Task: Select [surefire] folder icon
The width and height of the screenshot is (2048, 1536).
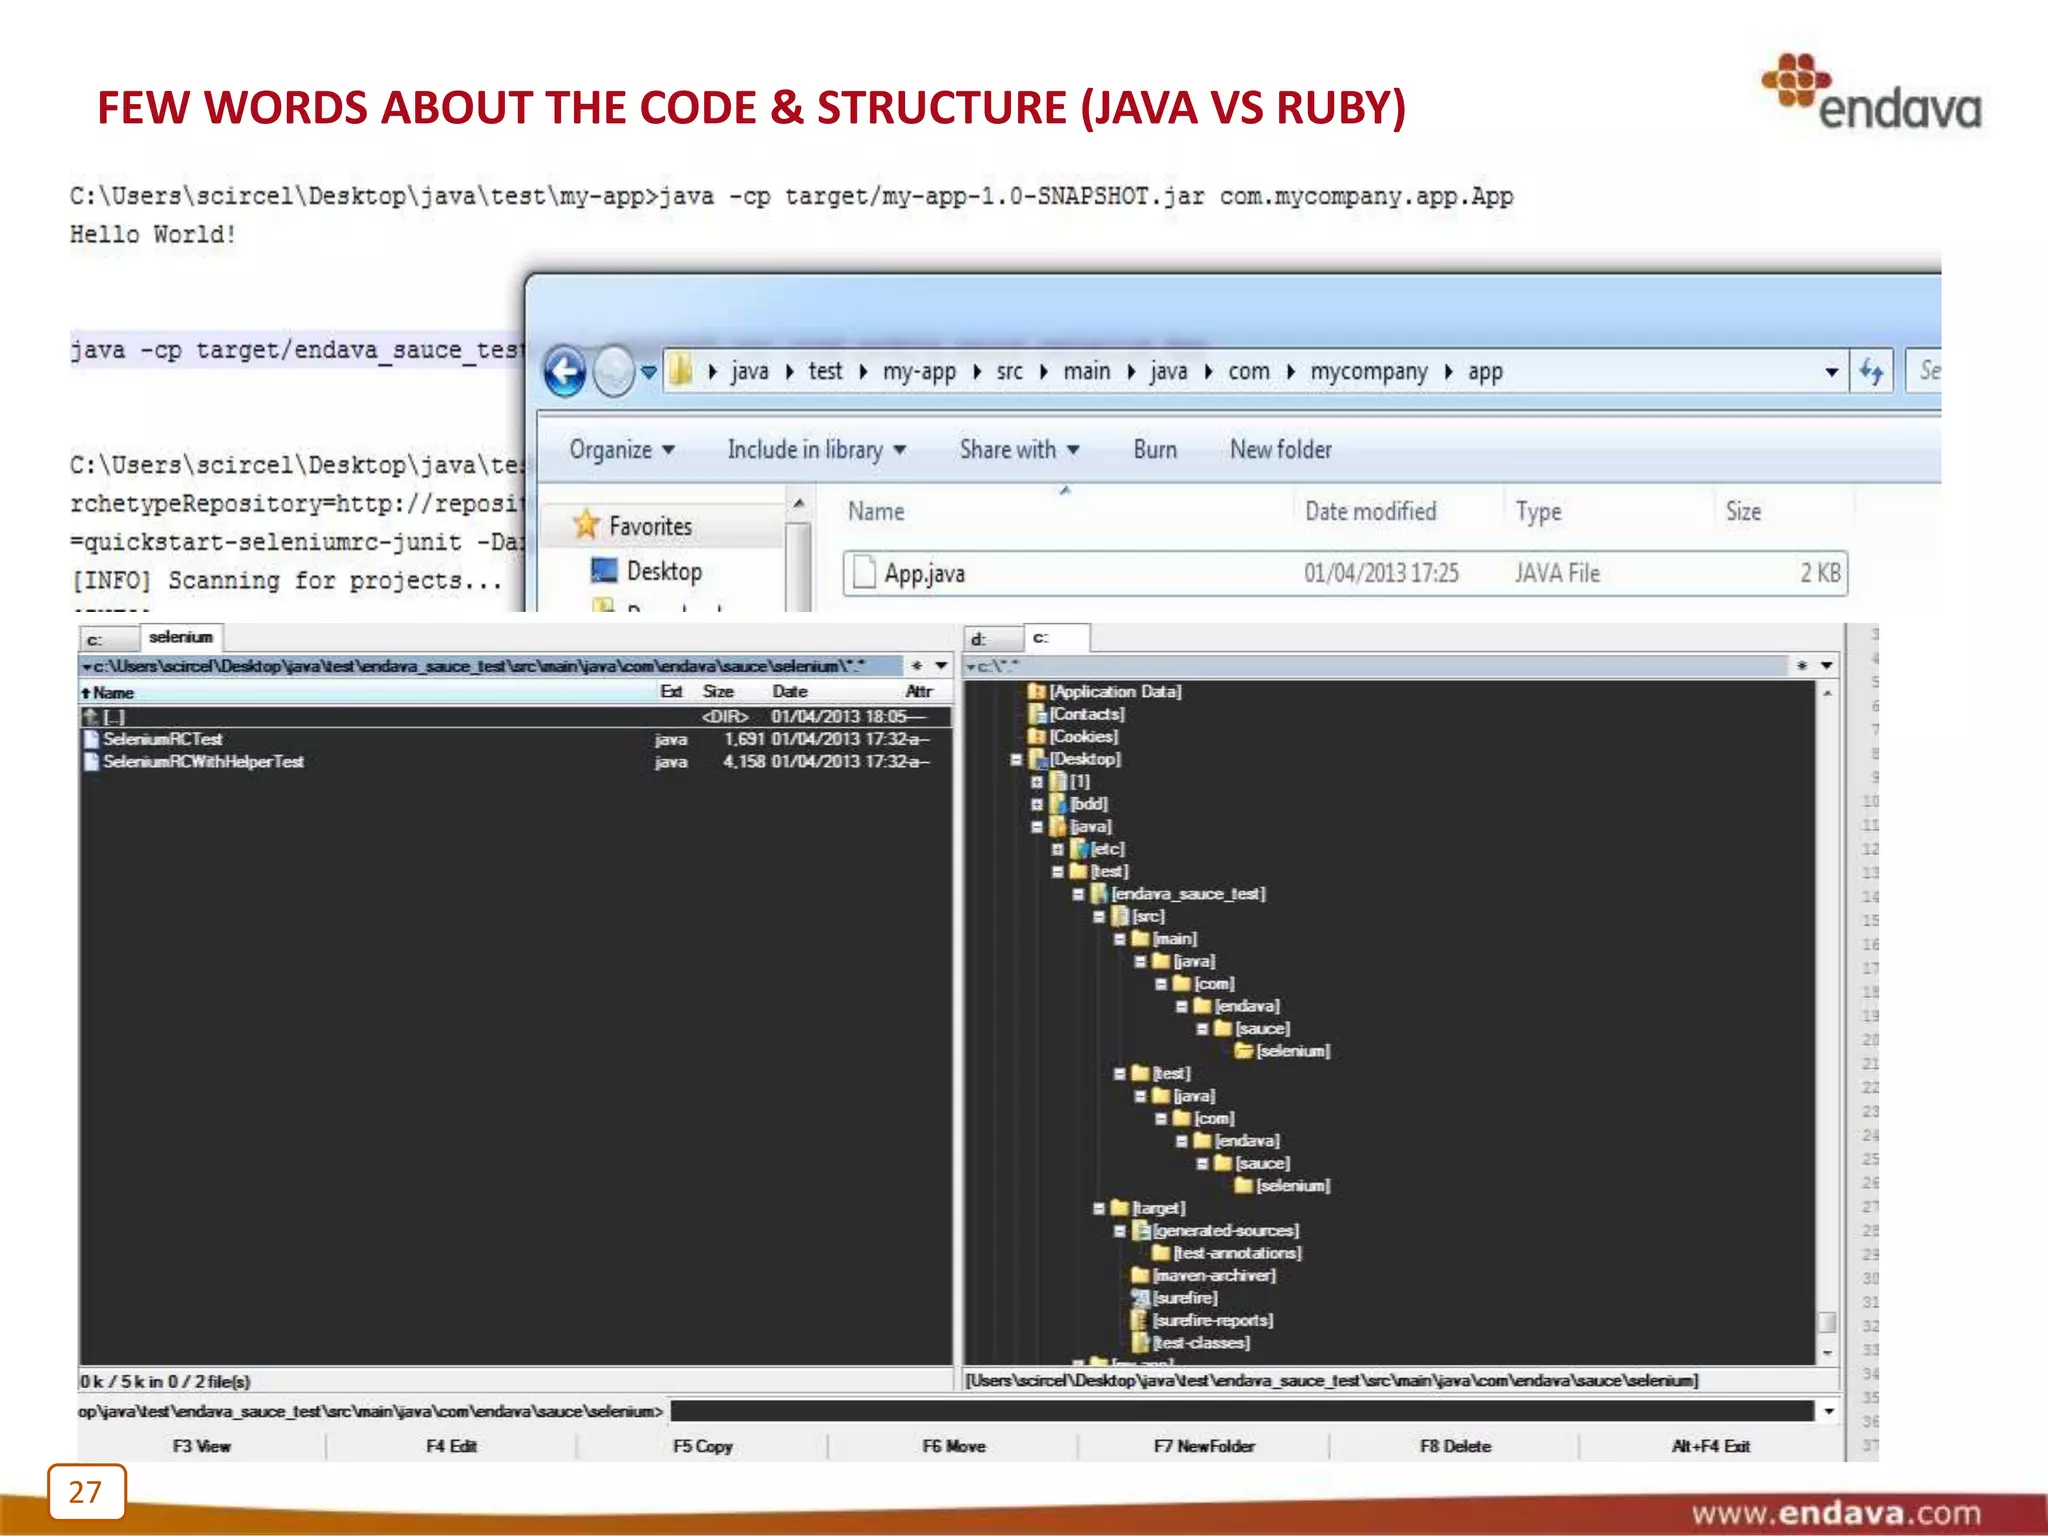Action: pos(1140,1298)
